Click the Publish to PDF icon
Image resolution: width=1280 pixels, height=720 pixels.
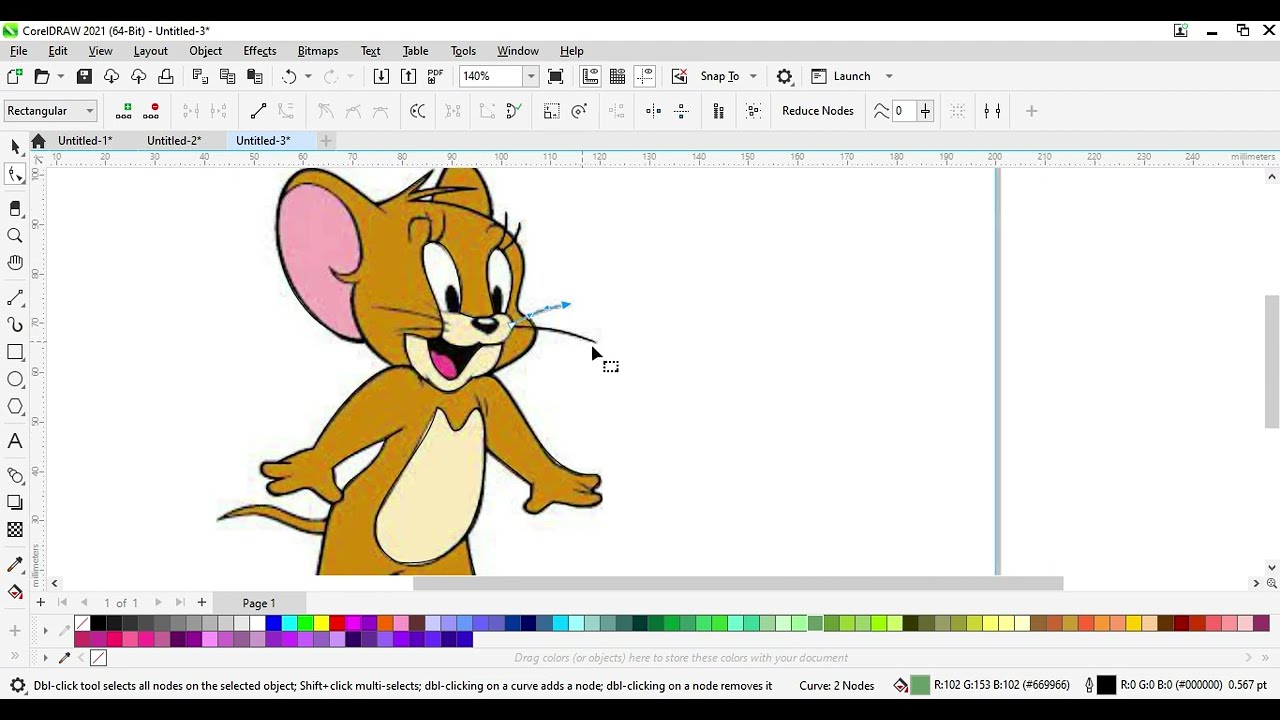(436, 76)
